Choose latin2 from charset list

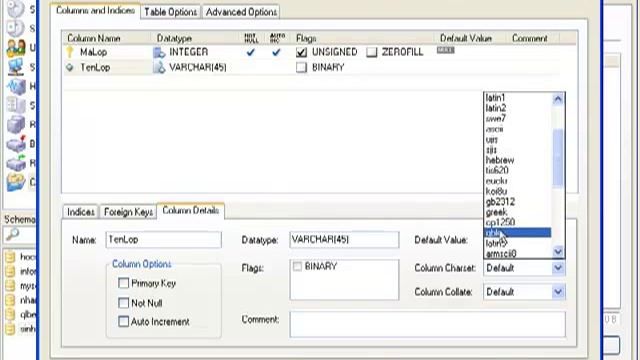(x=496, y=108)
